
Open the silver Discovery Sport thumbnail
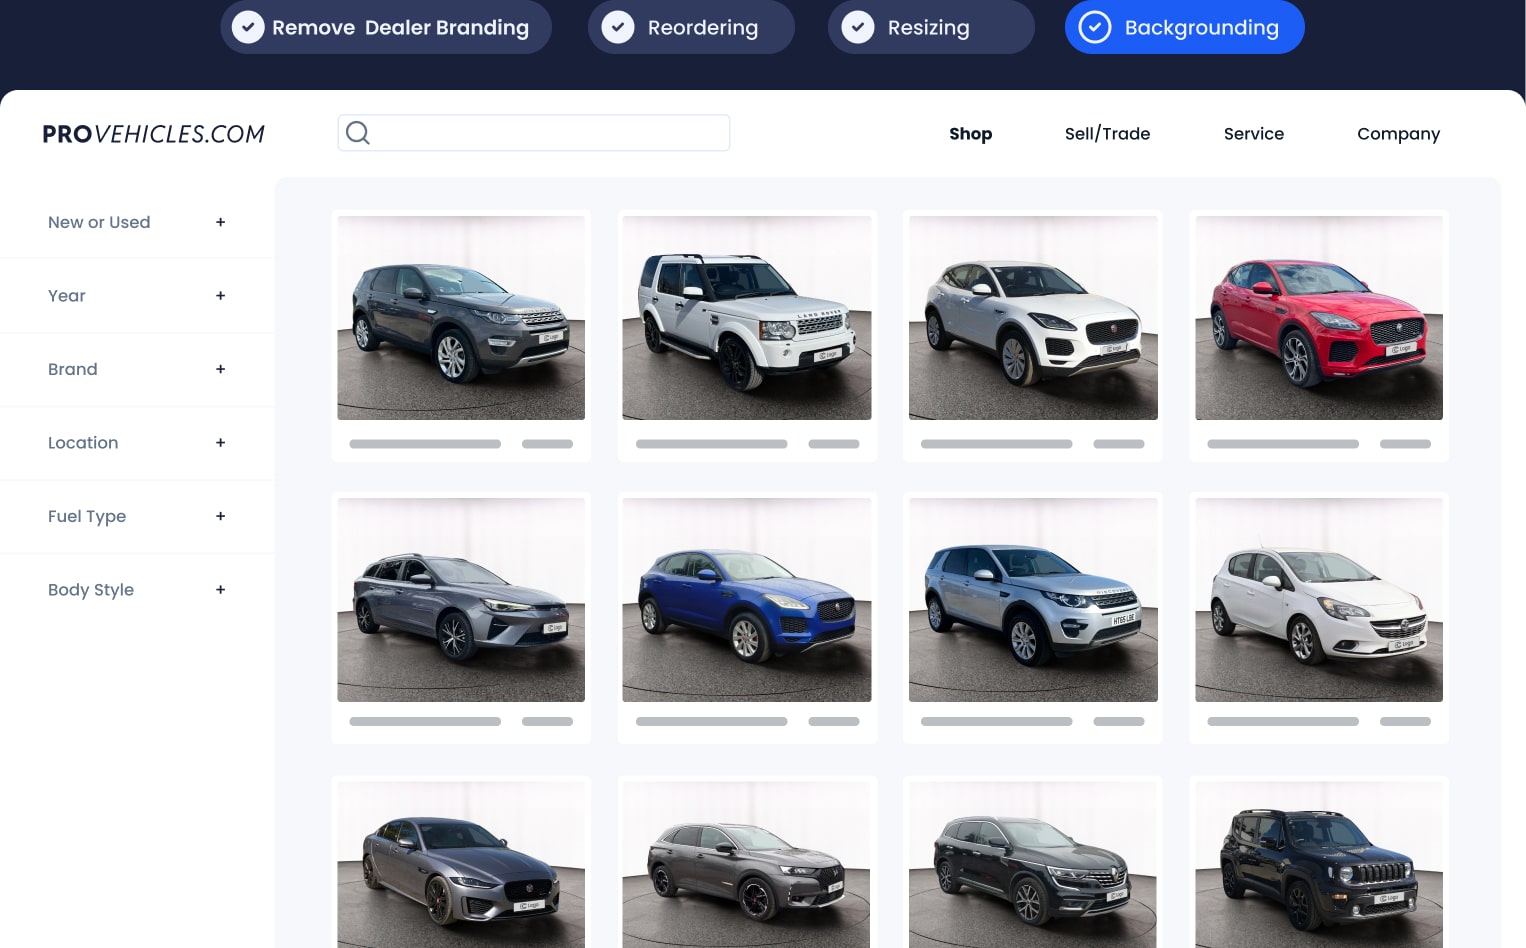pos(1033,600)
